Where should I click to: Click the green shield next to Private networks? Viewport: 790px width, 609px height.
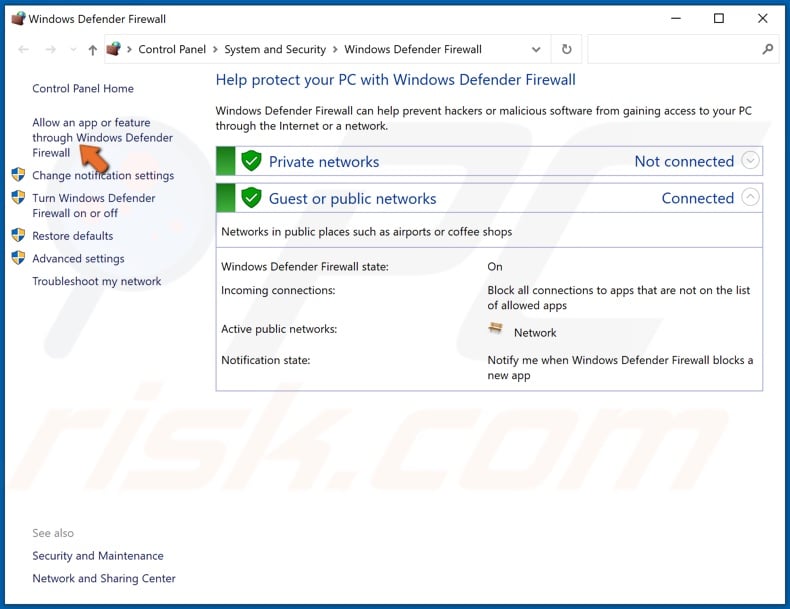point(251,161)
